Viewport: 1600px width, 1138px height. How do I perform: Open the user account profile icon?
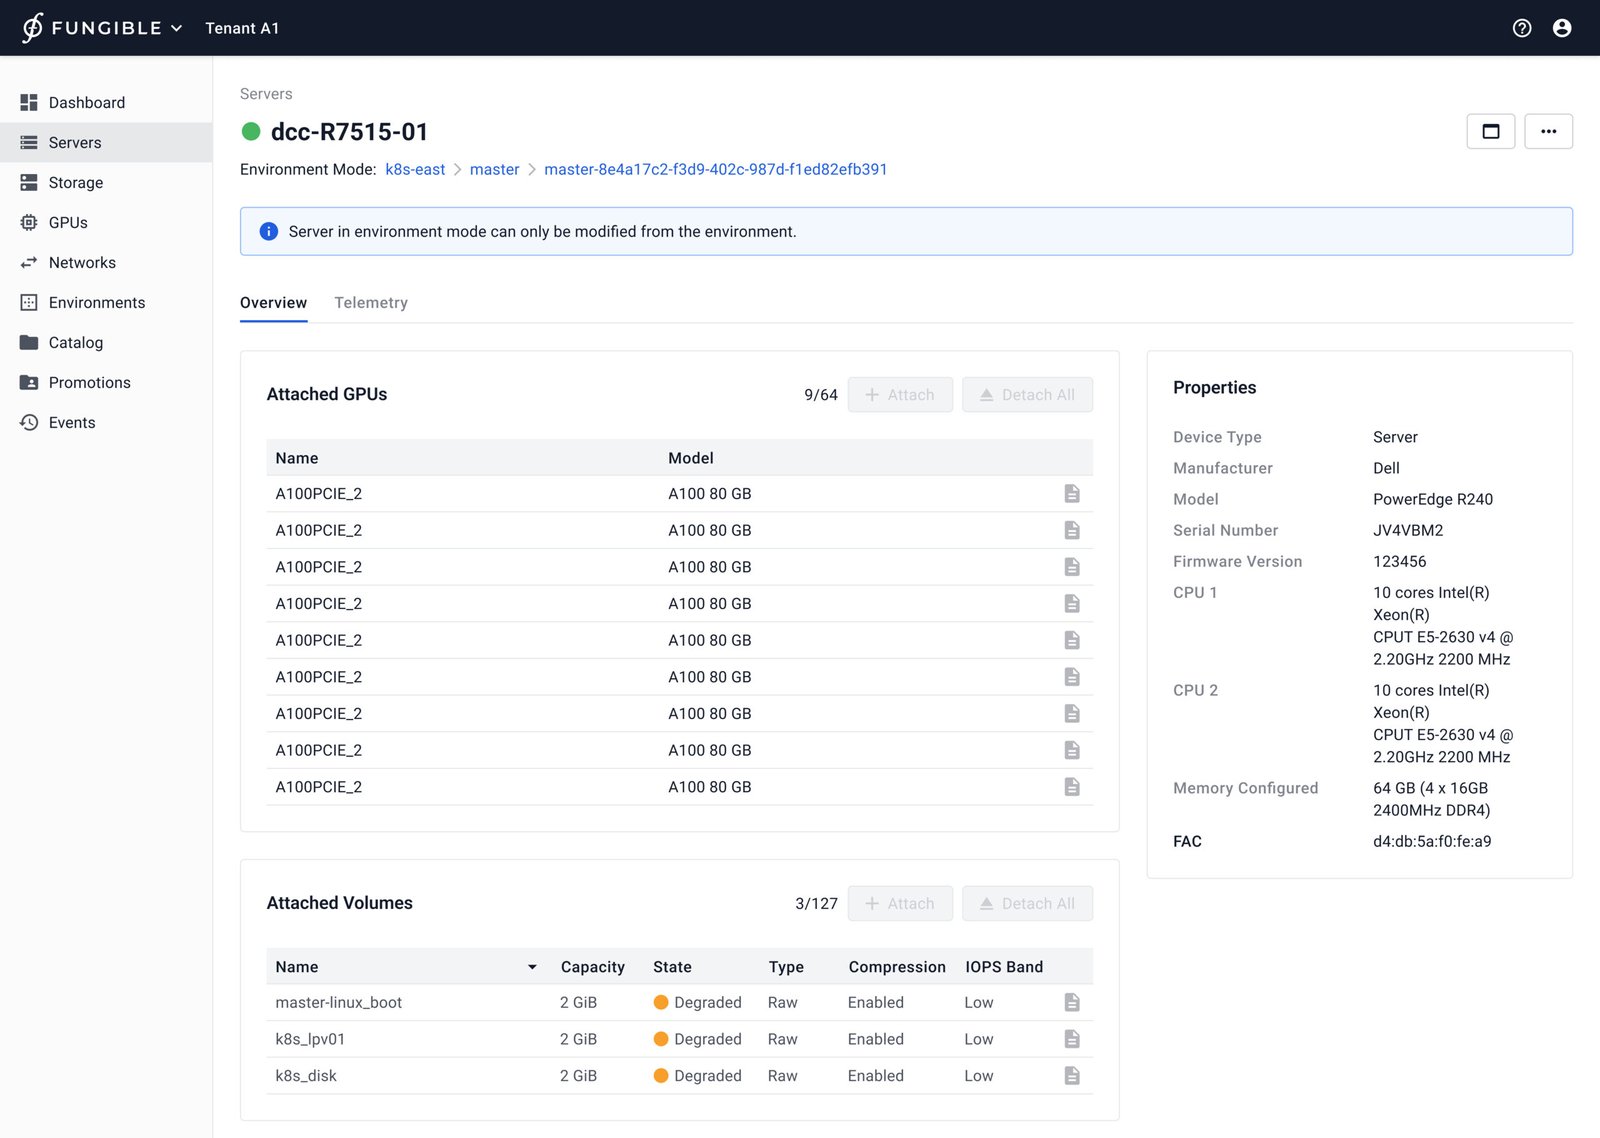click(x=1561, y=28)
